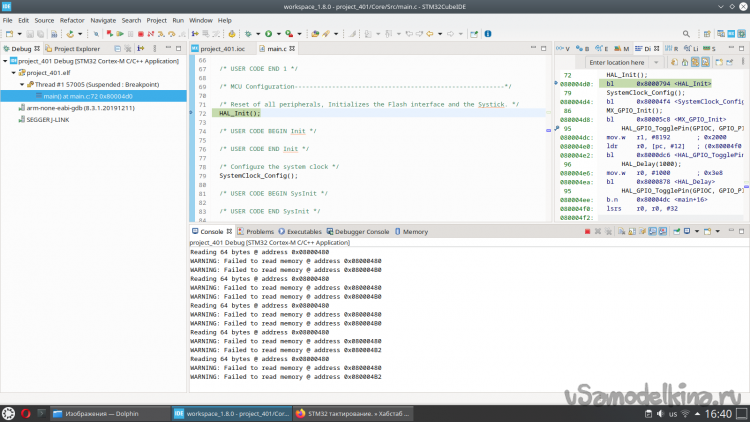Click the Suspend debug button

coord(128,33)
